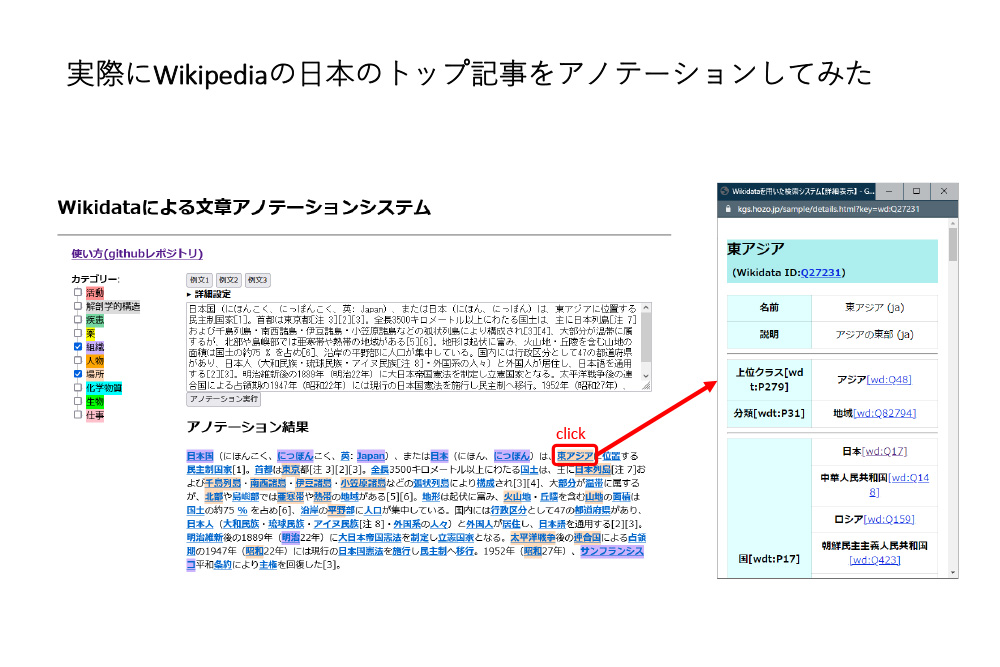Click the globe favicon in details window title bar
This screenshot has height=667, width=1000.
724,191
